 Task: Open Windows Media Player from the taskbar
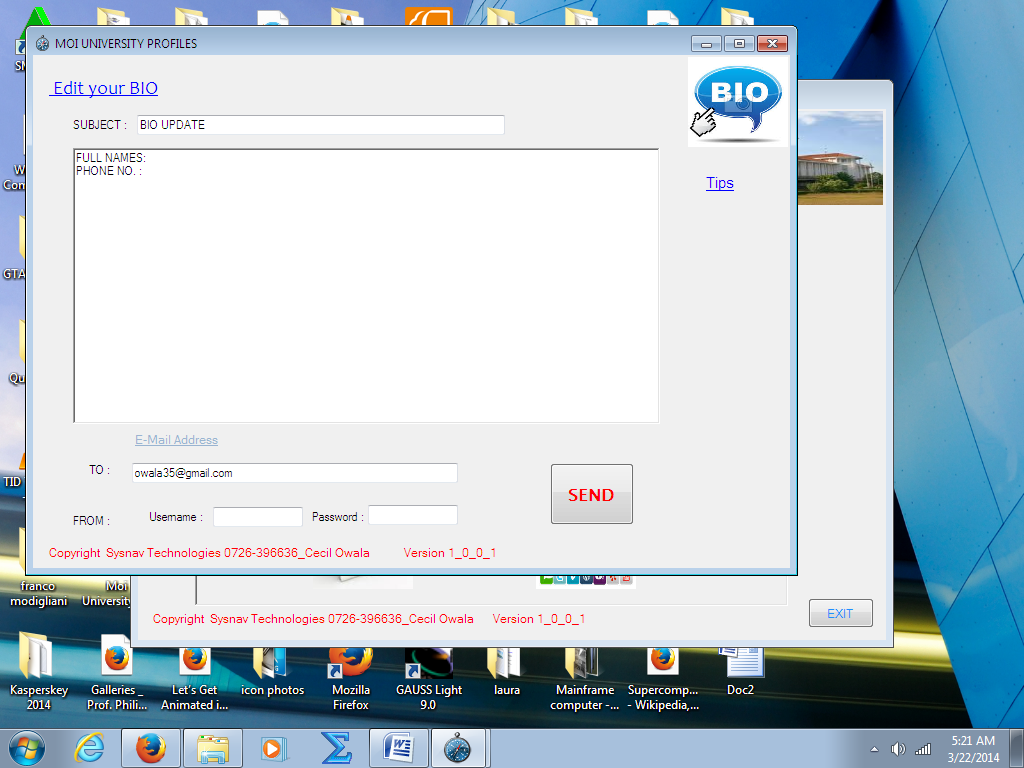click(x=272, y=748)
